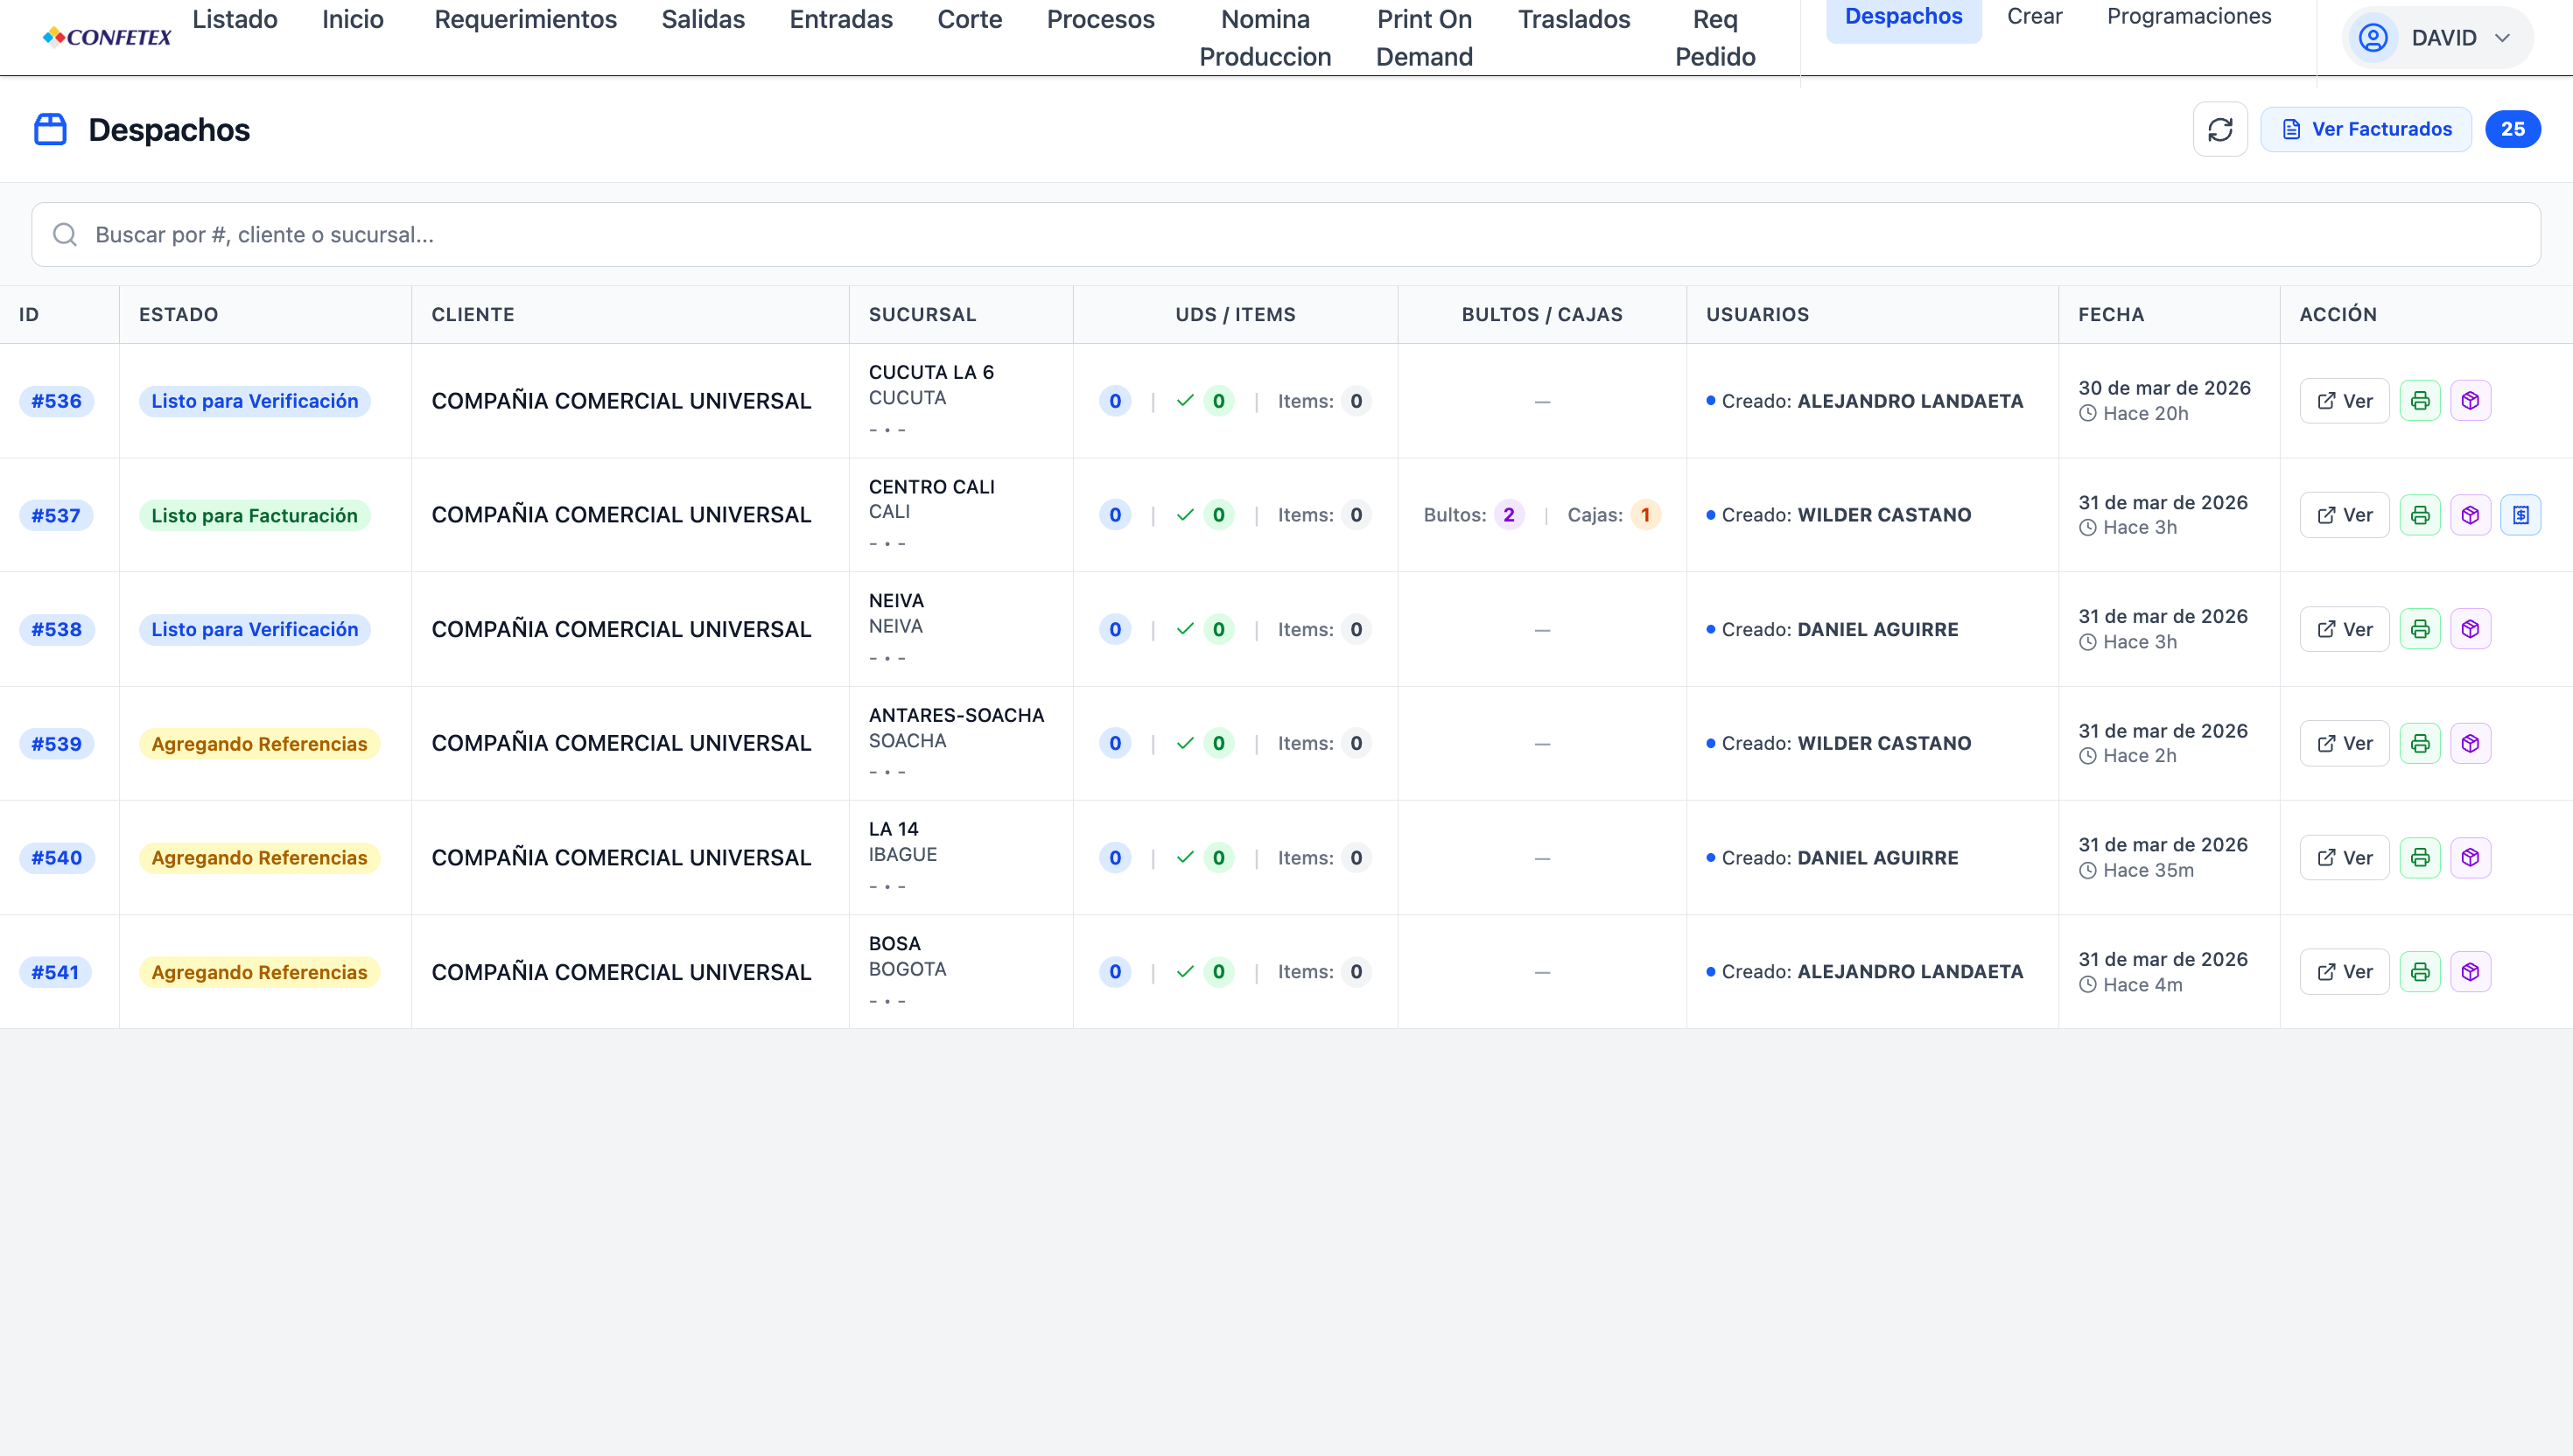
Task: Click Ver button for dispatch #539
Action: click(2344, 743)
